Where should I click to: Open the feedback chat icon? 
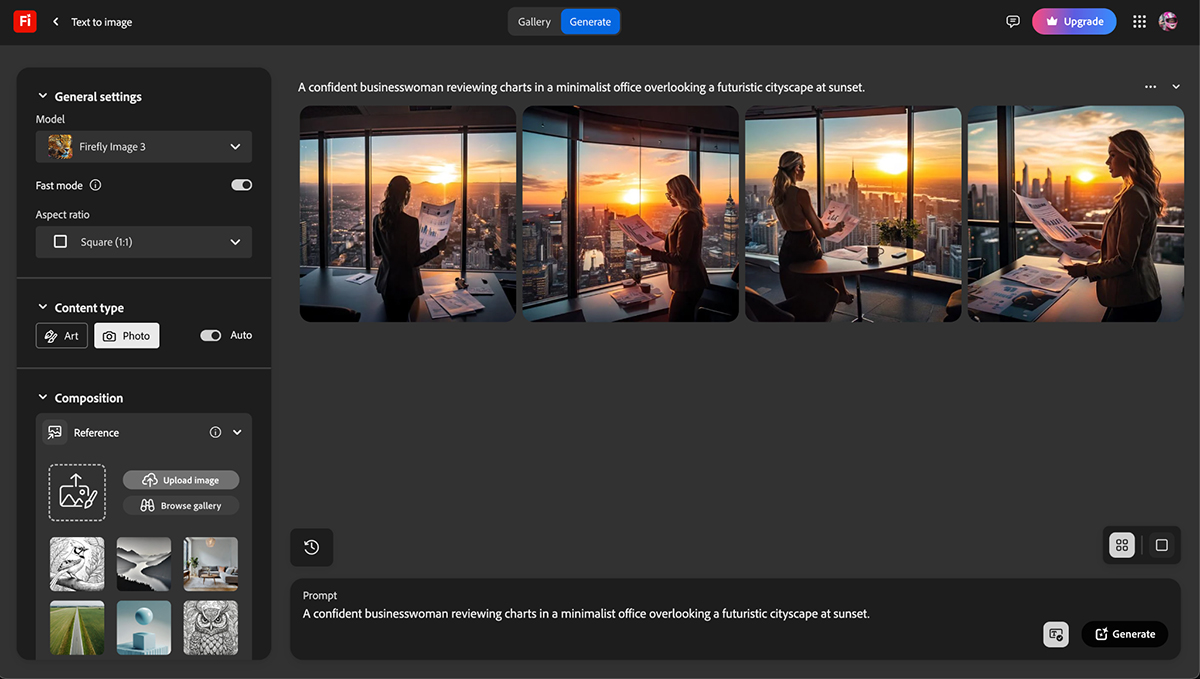pos(1012,21)
